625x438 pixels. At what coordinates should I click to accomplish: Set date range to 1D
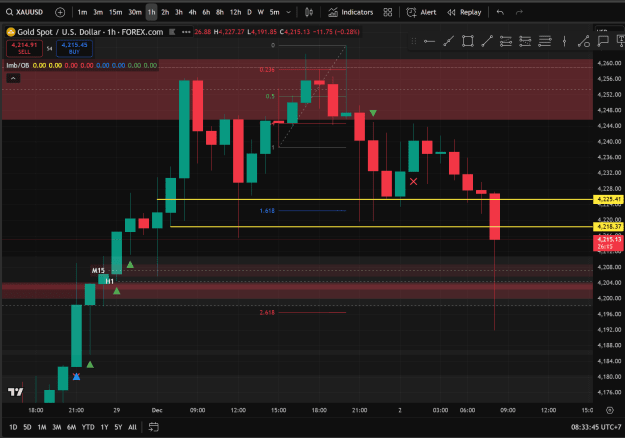pos(13,427)
